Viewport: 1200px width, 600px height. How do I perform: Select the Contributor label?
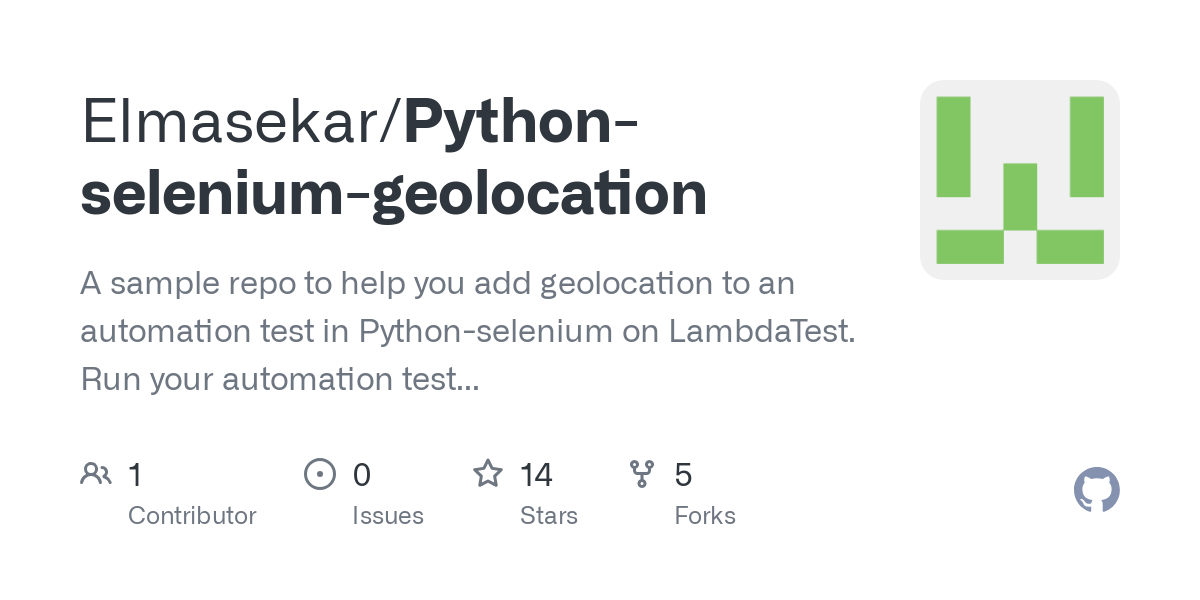click(x=192, y=516)
